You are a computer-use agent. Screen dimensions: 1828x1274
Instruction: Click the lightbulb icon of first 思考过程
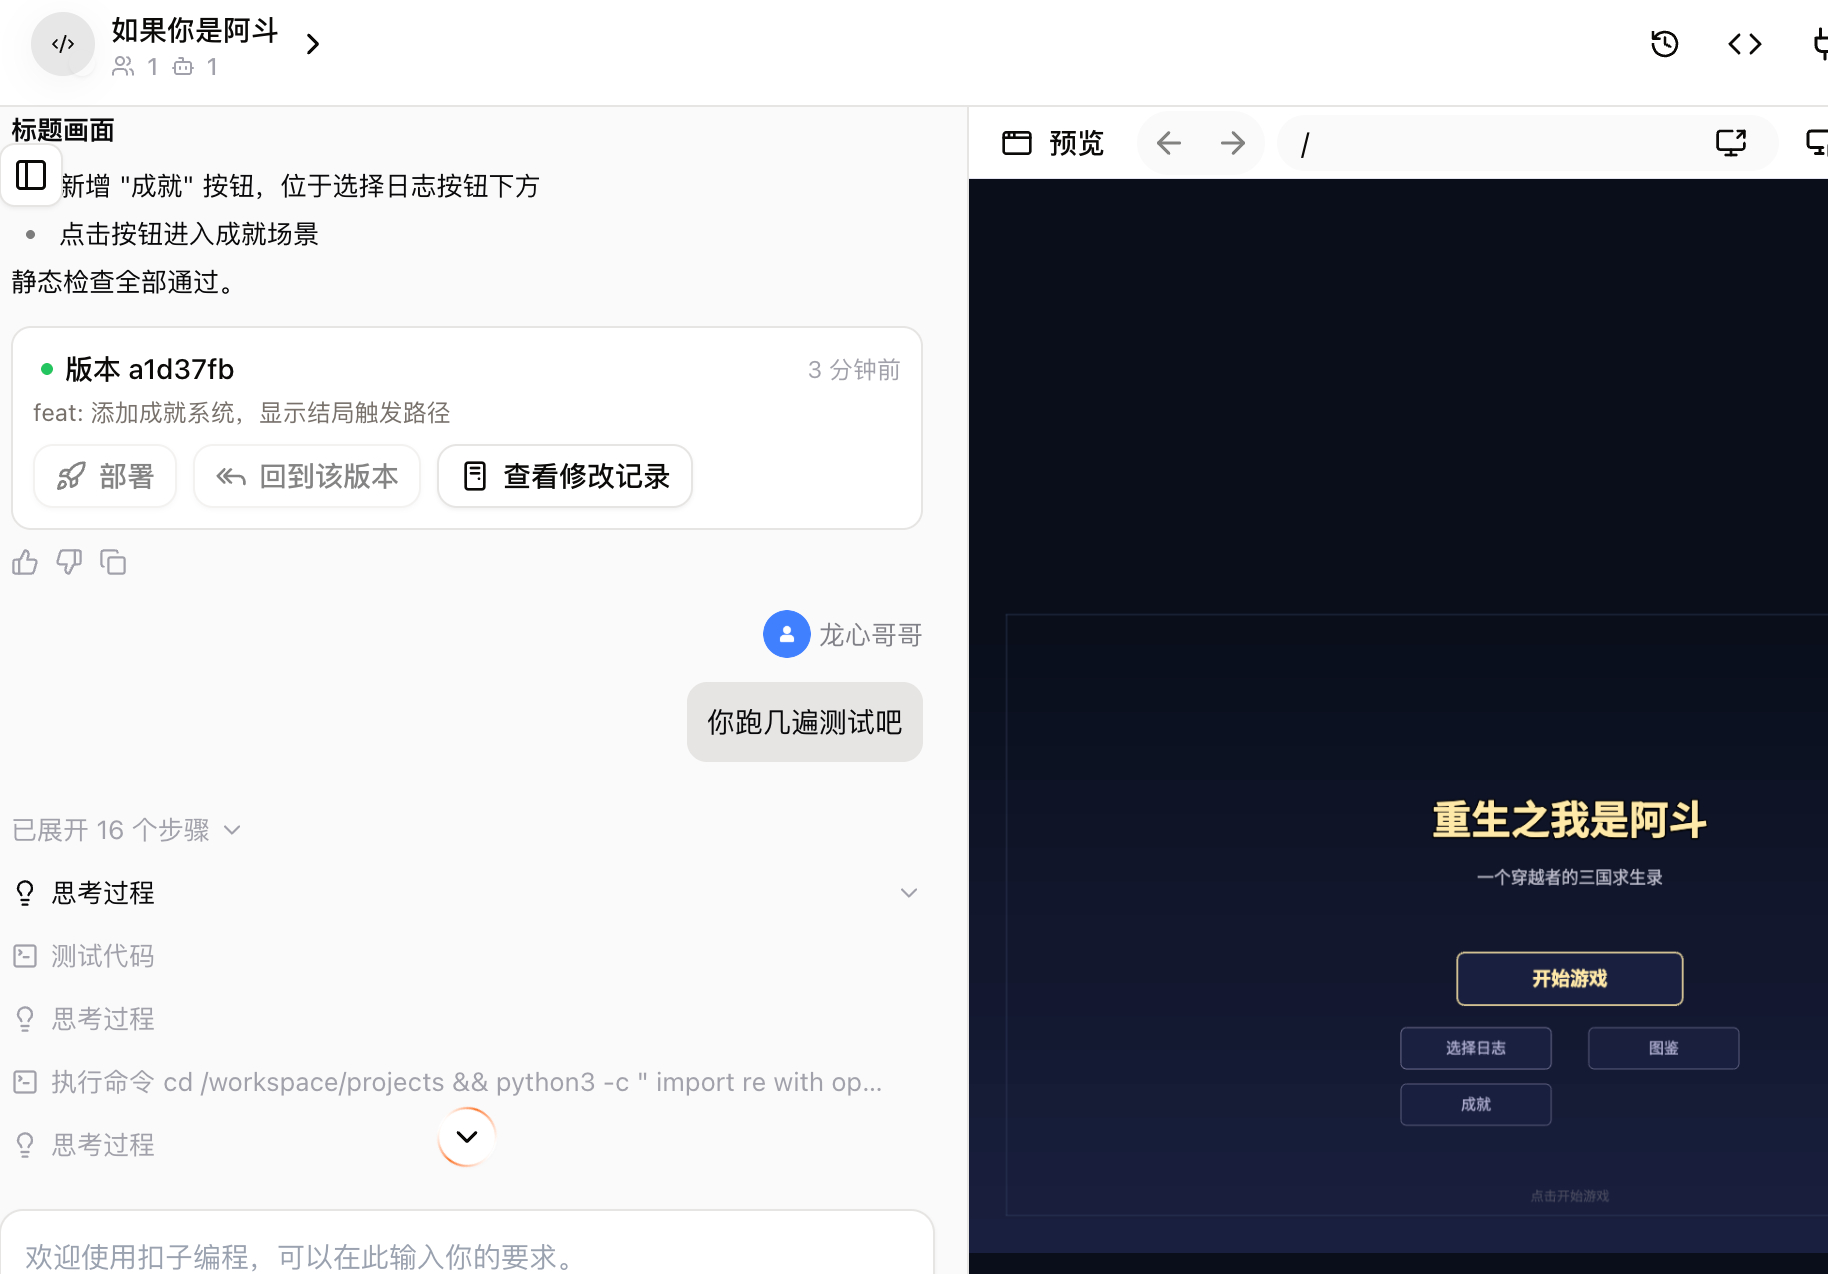(x=25, y=893)
